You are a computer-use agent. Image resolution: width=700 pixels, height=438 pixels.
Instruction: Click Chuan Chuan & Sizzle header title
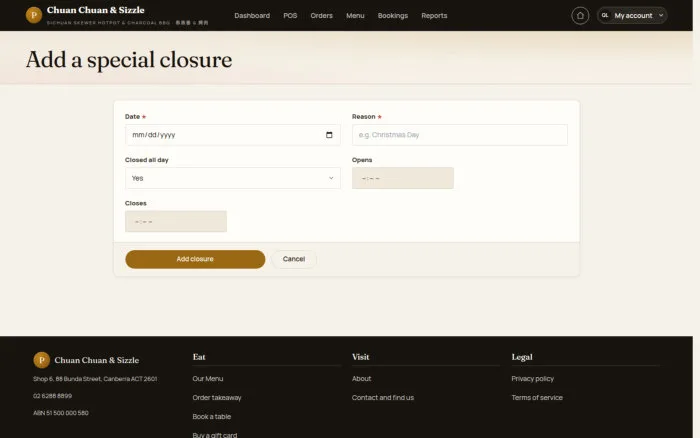pos(96,10)
